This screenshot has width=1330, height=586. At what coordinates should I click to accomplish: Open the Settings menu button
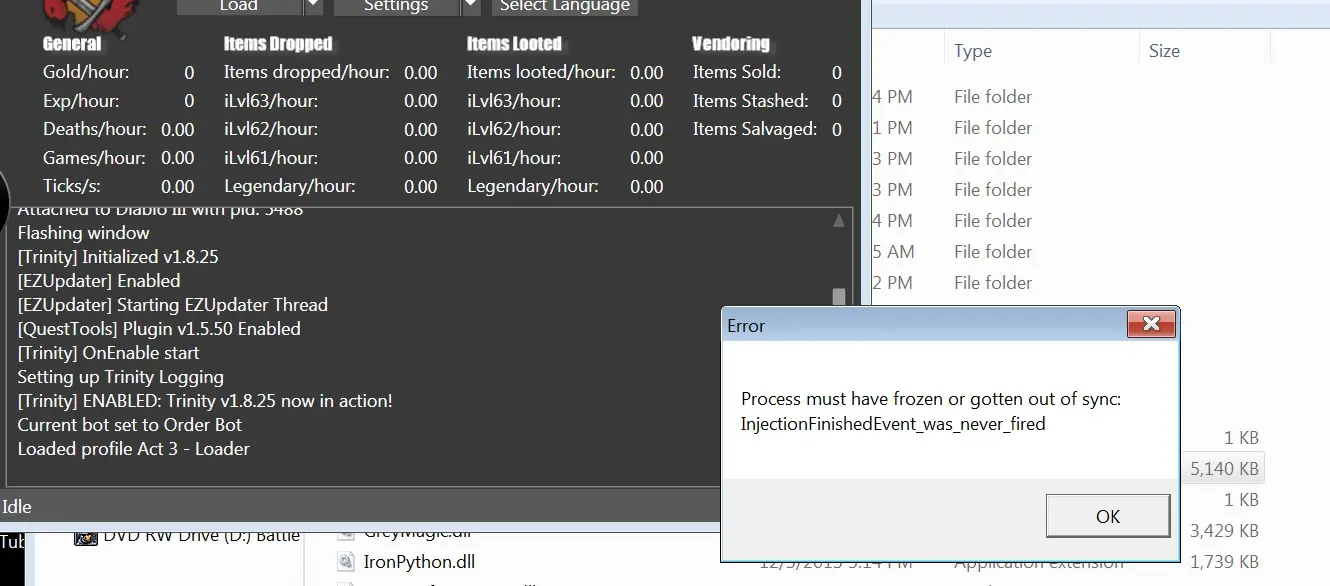pos(395,6)
